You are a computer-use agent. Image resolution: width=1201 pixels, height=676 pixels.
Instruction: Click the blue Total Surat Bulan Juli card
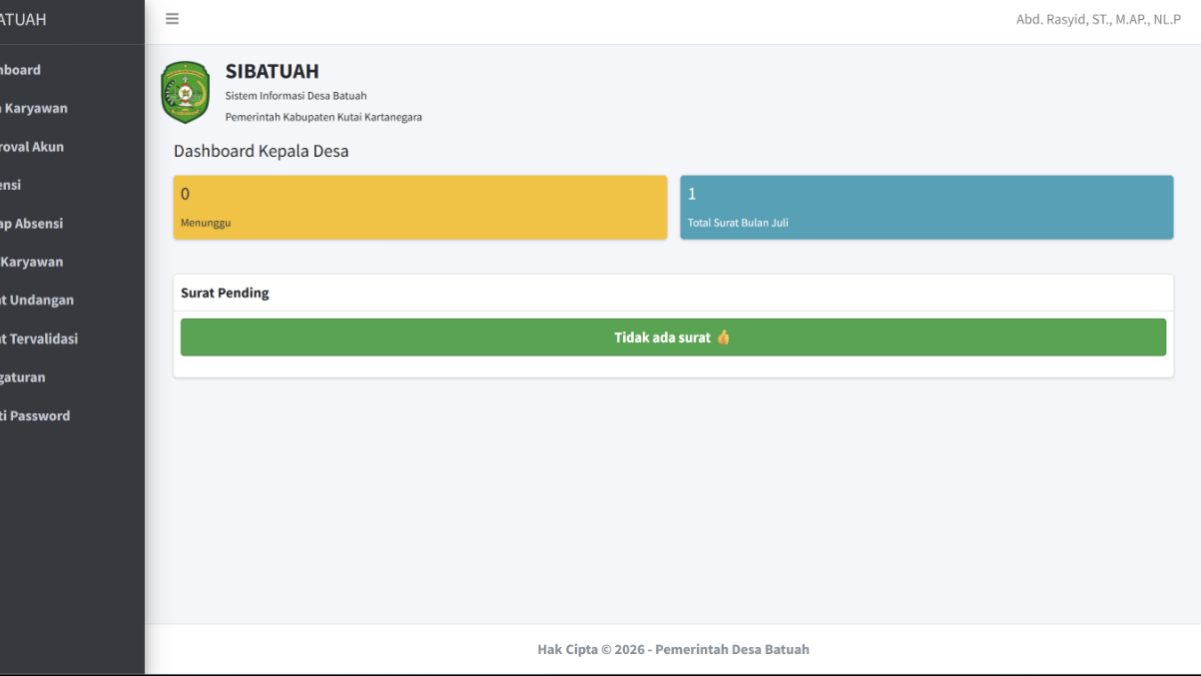[x=927, y=207]
